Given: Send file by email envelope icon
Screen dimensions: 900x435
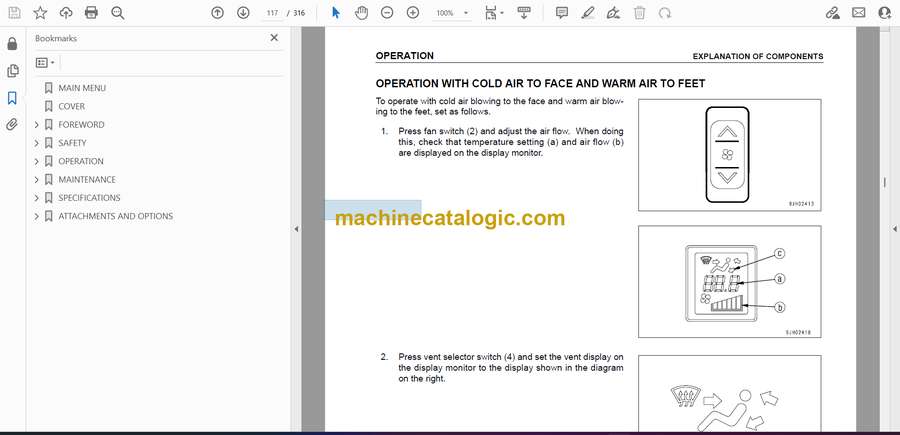Looking at the screenshot, I should click(x=859, y=13).
